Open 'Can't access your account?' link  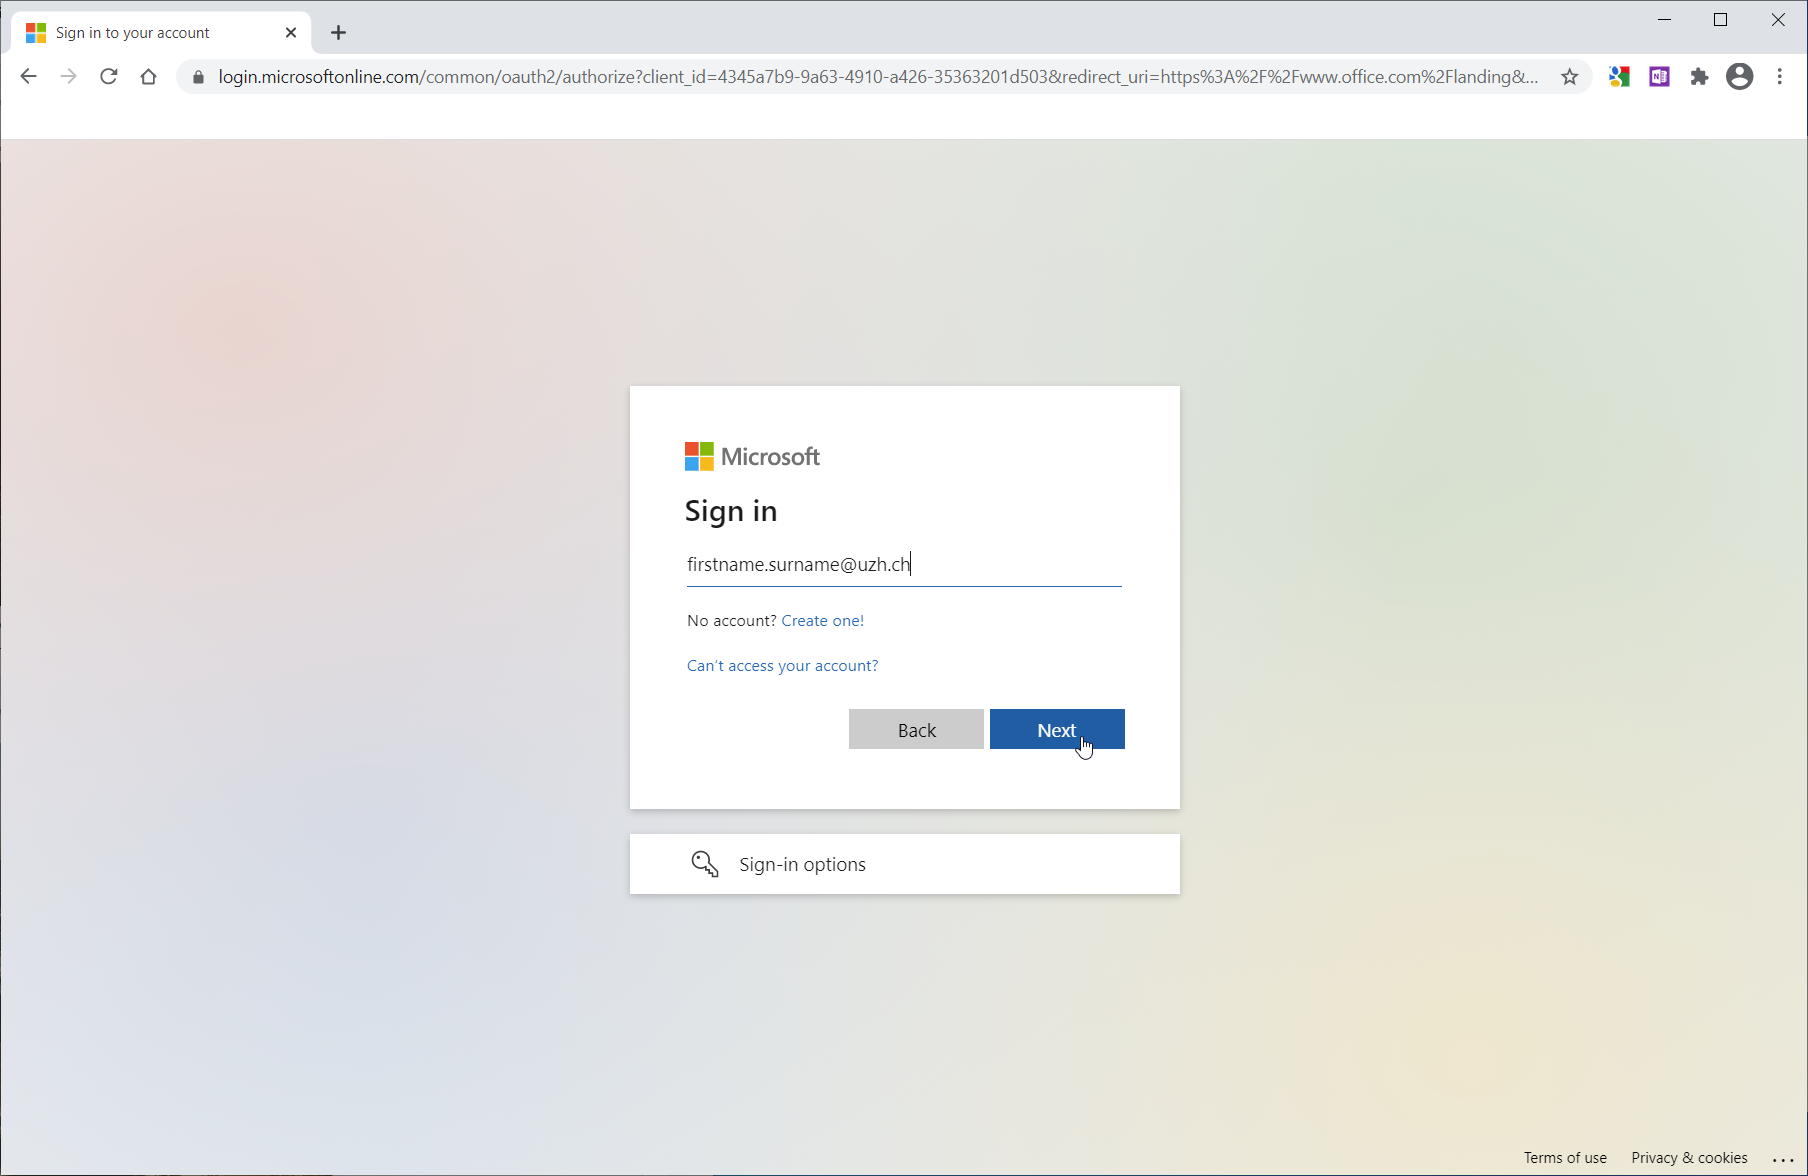pyautogui.click(x=782, y=665)
